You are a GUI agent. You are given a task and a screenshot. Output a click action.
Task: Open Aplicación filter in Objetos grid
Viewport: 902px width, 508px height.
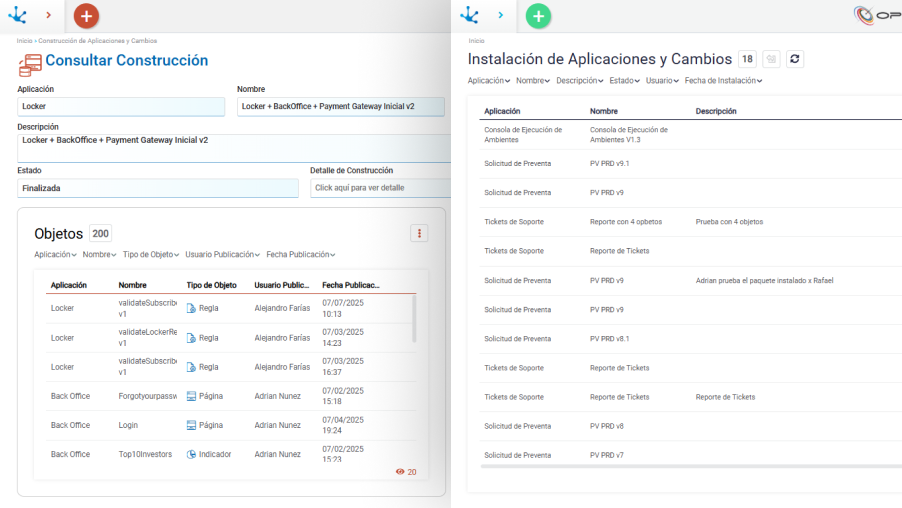click(55, 254)
